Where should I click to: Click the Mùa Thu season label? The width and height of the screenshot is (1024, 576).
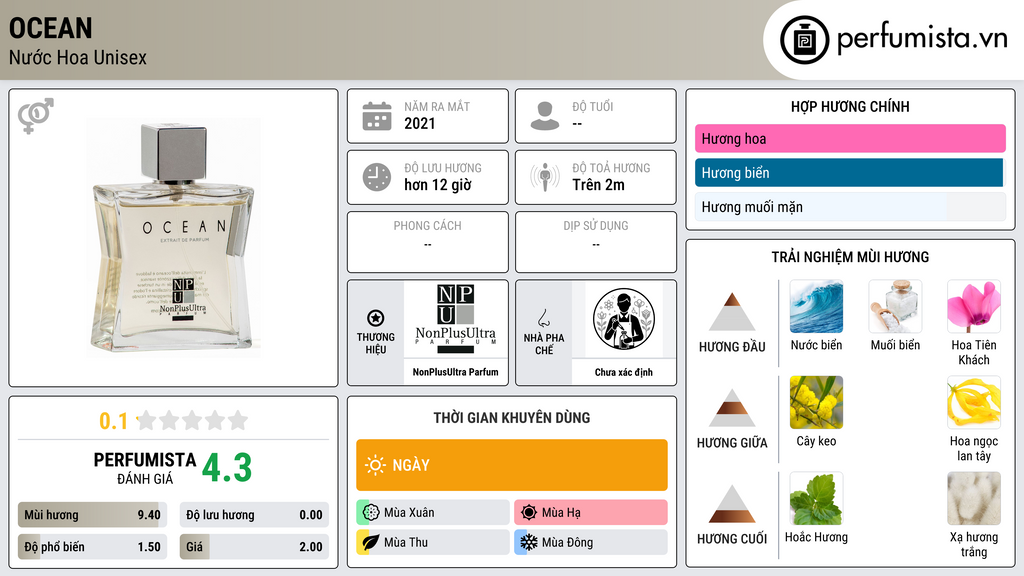pyautogui.click(x=406, y=542)
